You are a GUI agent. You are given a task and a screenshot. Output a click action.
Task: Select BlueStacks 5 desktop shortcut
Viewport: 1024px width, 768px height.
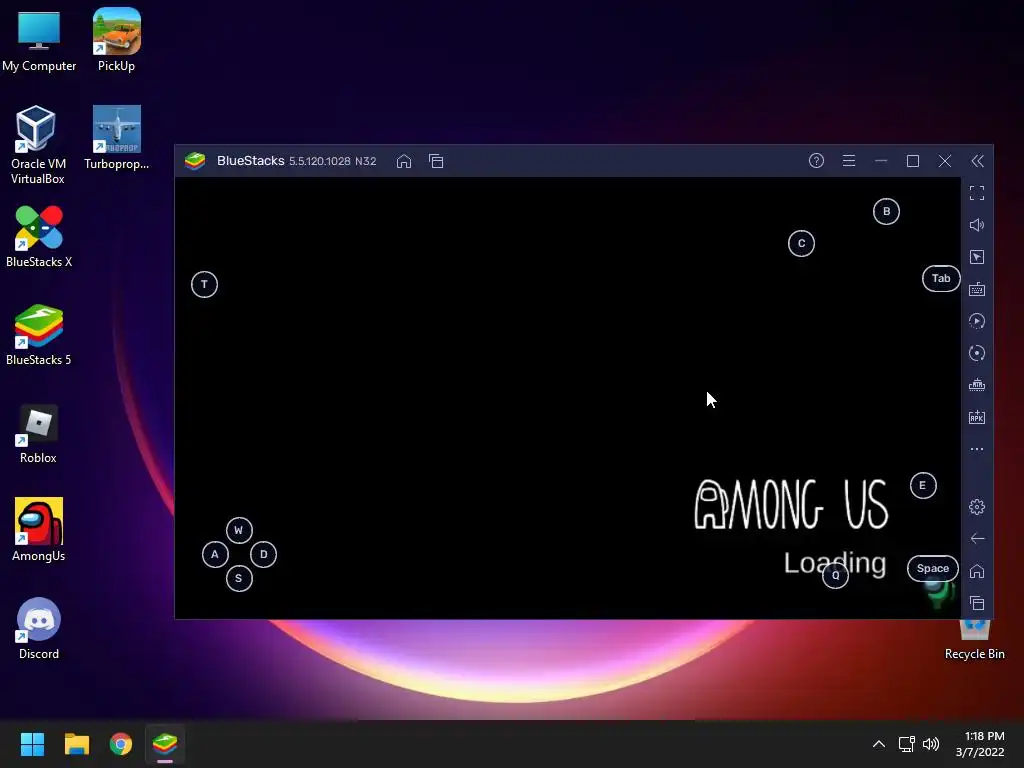39,334
